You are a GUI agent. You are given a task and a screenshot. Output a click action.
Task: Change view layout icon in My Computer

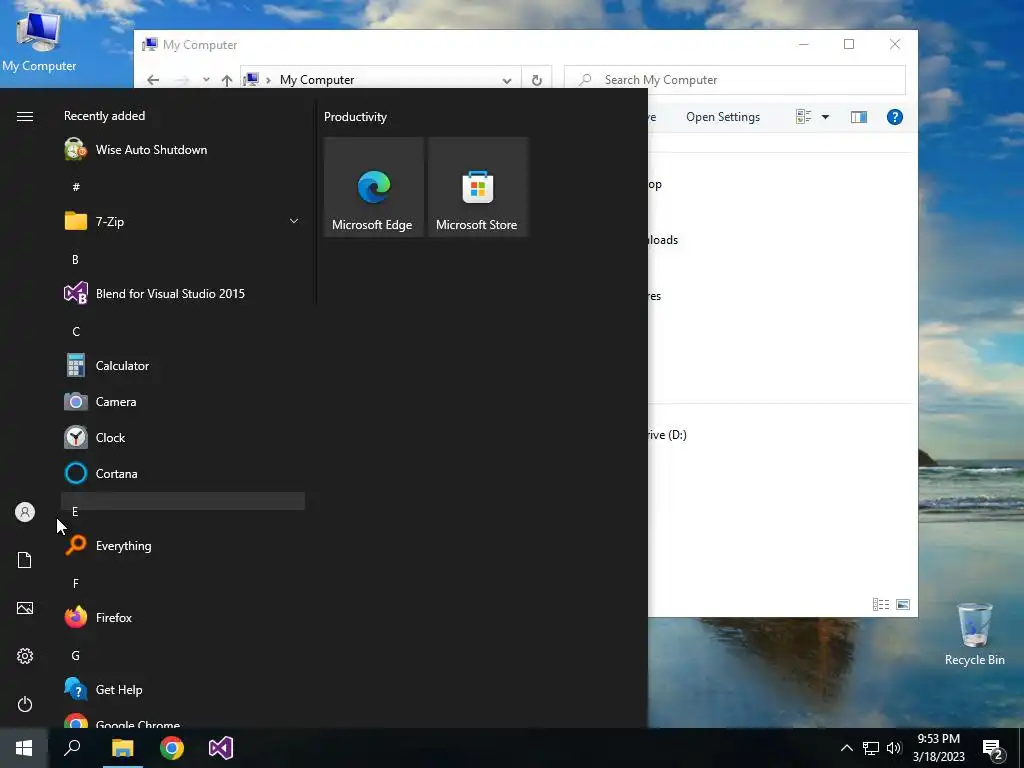coord(803,117)
